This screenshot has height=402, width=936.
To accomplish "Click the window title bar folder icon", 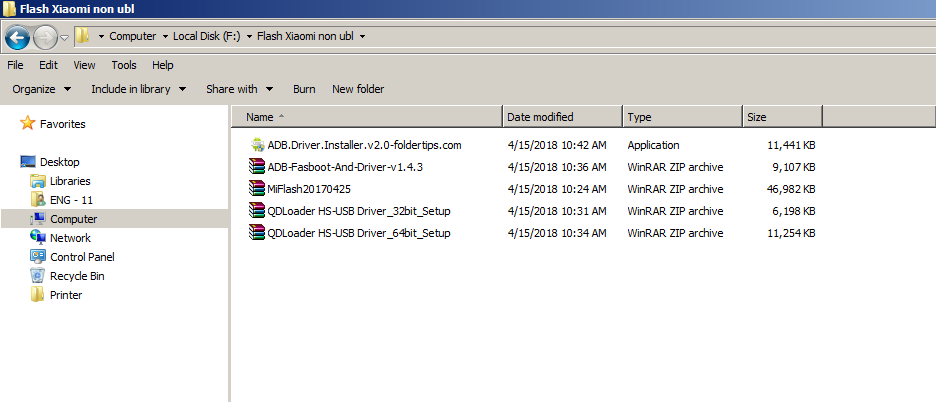I will [10, 9].
